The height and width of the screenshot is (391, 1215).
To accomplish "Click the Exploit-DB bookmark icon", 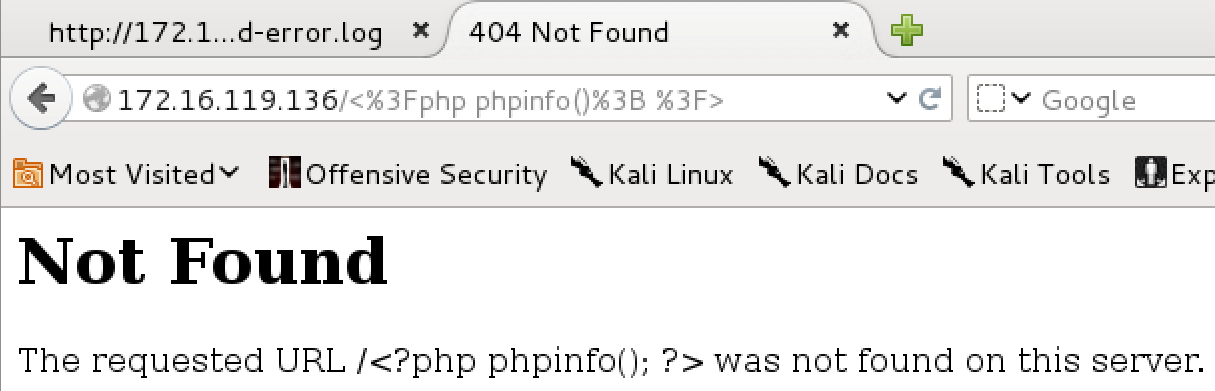I will (x=1151, y=173).
